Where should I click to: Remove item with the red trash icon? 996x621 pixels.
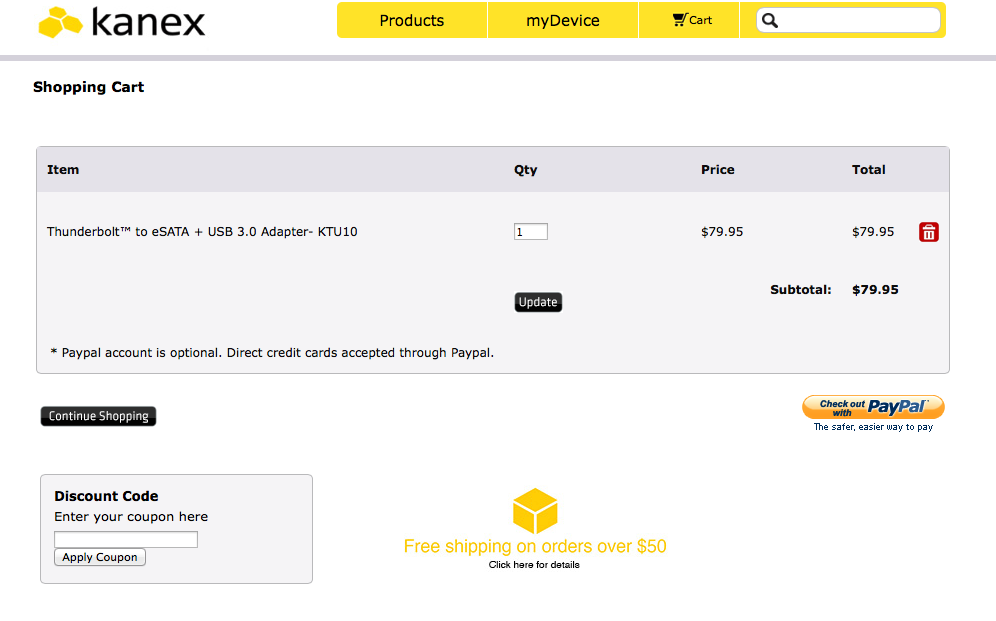pyautogui.click(x=929, y=232)
